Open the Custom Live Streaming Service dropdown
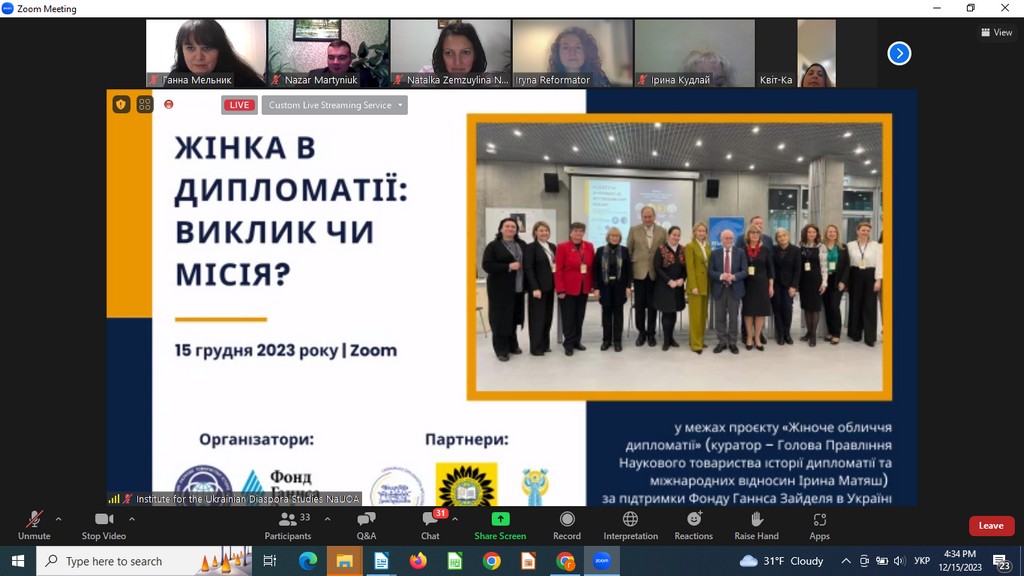This screenshot has height=576, width=1024. (x=335, y=105)
